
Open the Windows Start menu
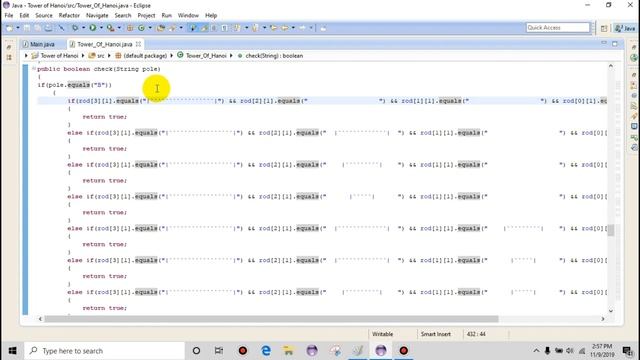pos(12,351)
